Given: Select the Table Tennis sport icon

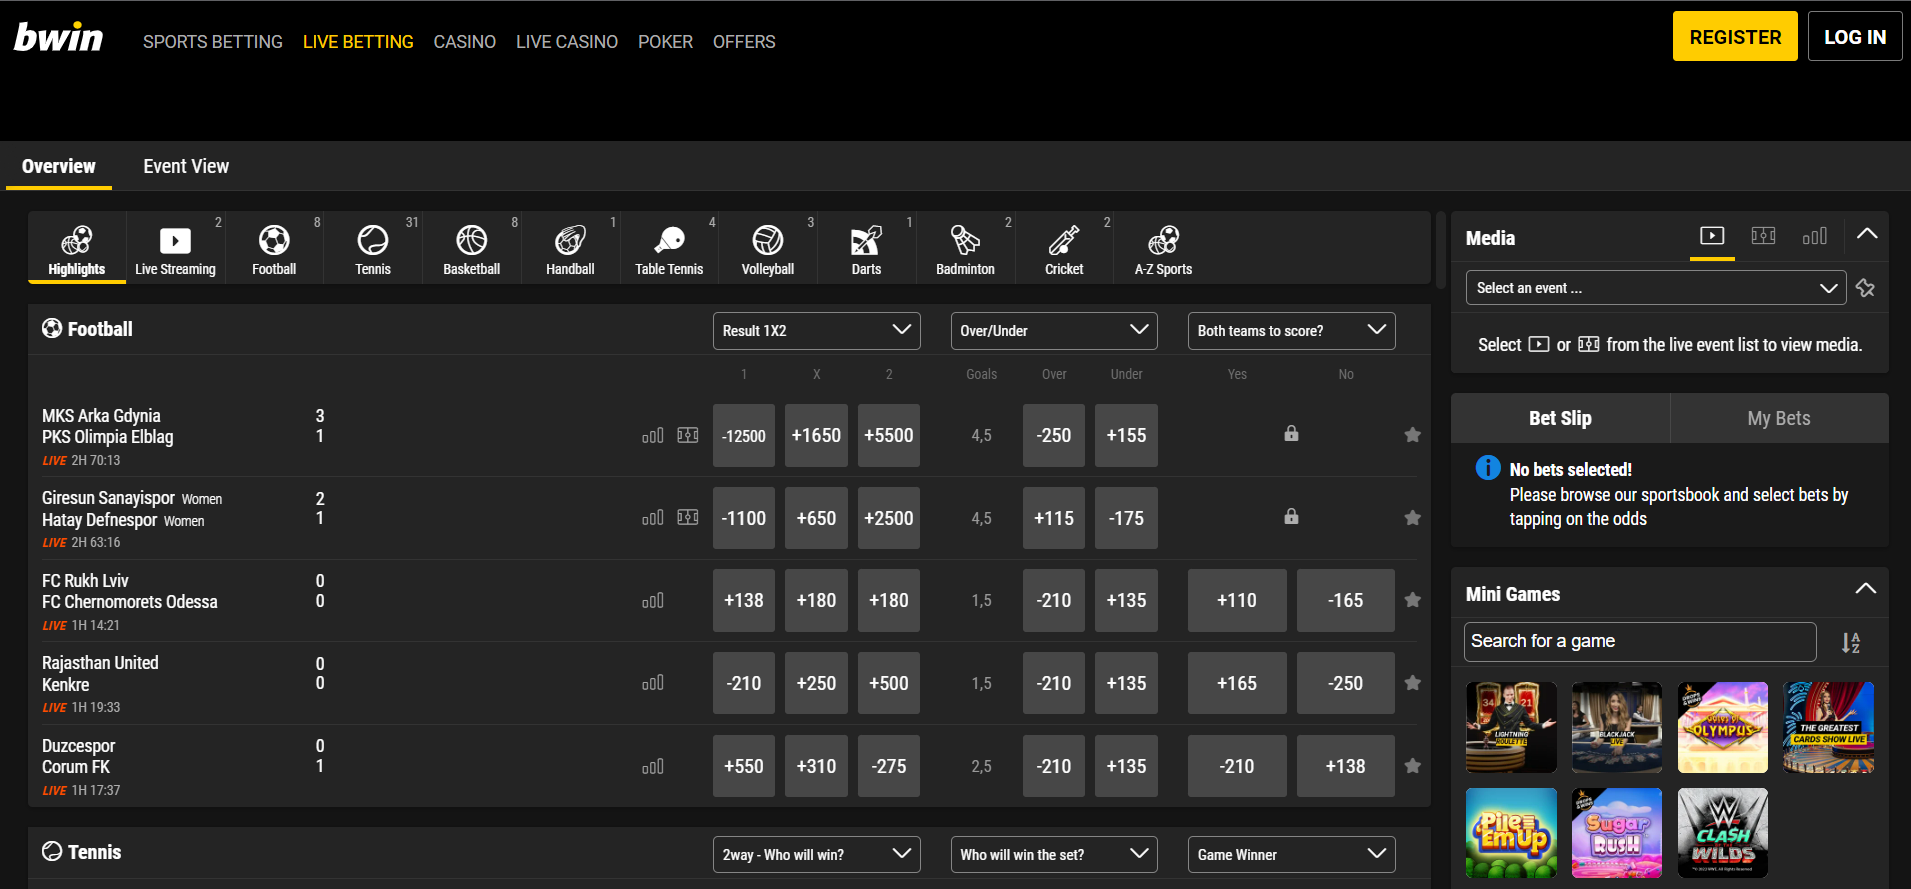Looking at the screenshot, I should tap(669, 249).
